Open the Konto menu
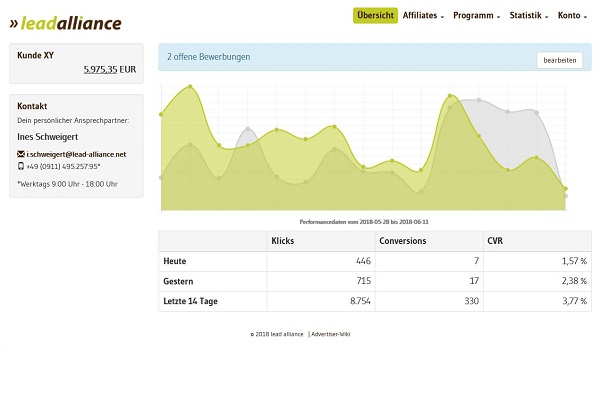The height and width of the screenshot is (400, 600). (x=572, y=16)
